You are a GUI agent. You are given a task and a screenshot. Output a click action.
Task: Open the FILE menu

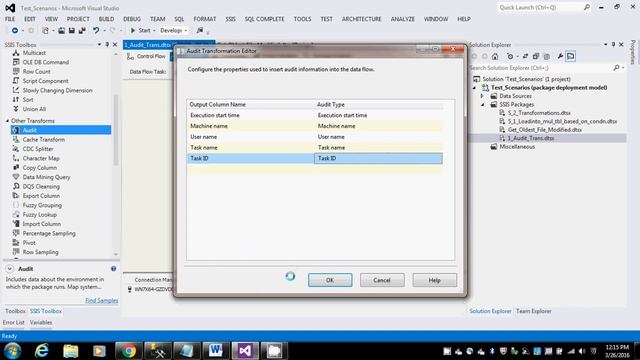10,19
